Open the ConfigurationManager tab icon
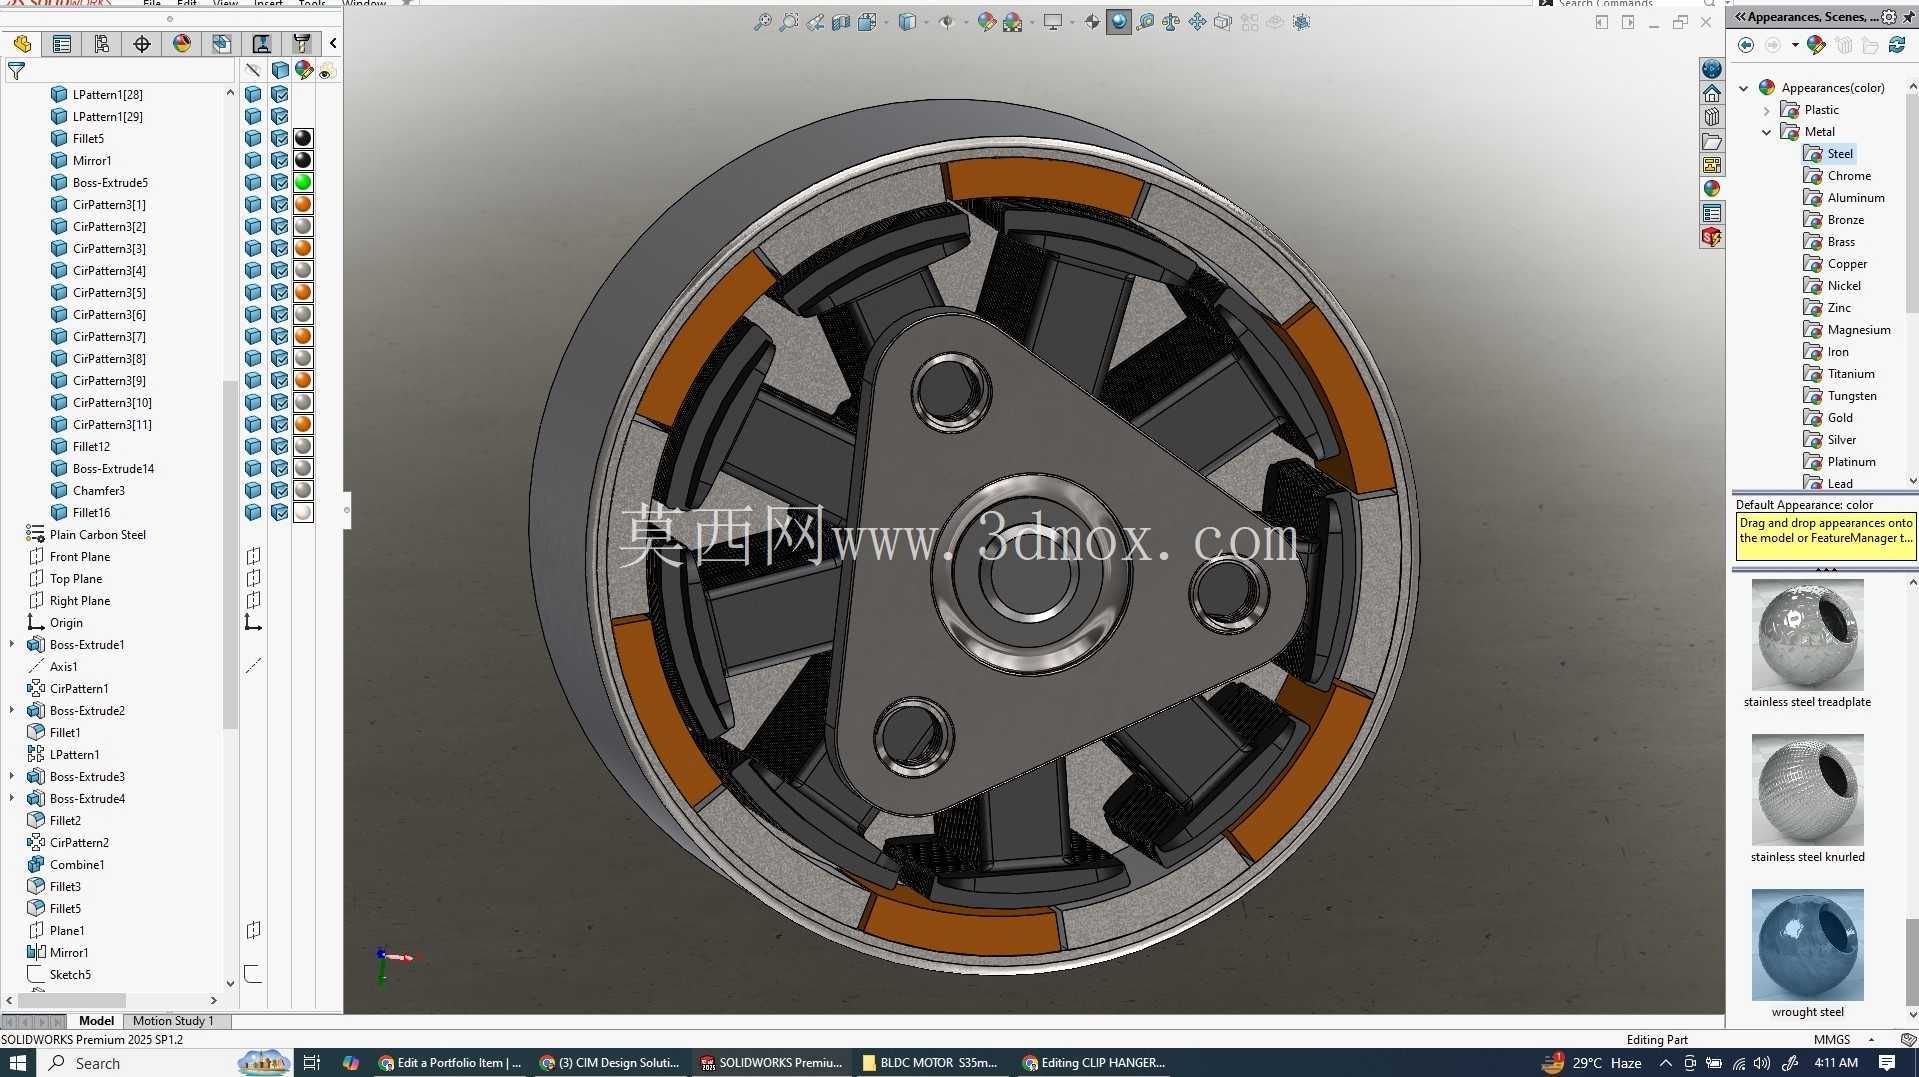Image resolution: width=1919 pixels, height=1077 pixels. (x=102, y=43)
